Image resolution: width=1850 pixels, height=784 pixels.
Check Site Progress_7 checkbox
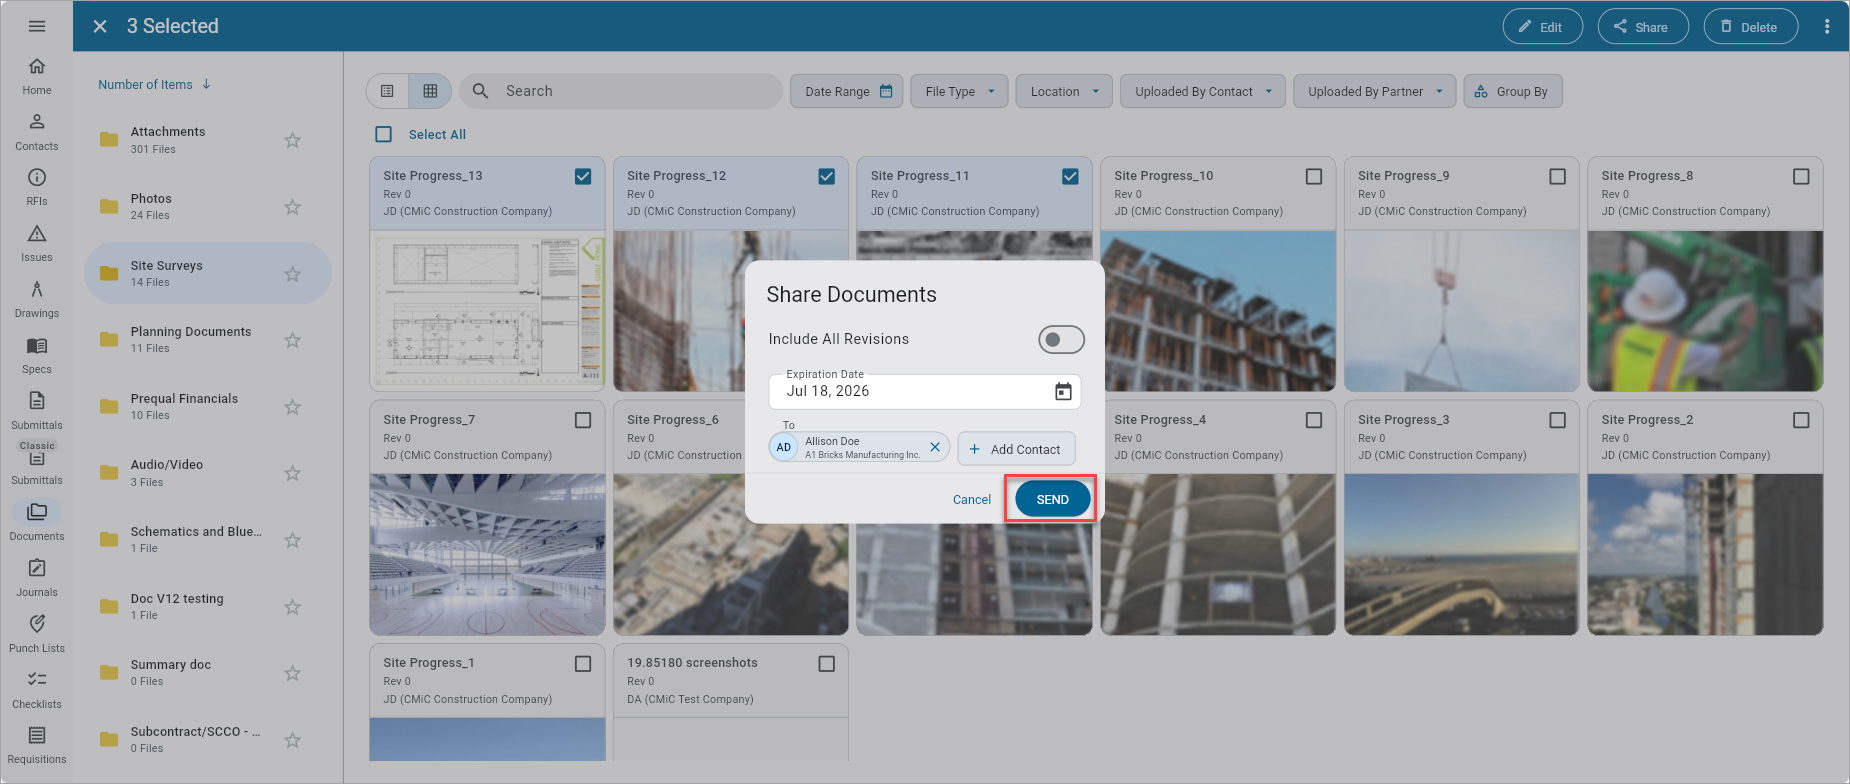[583, 420]
